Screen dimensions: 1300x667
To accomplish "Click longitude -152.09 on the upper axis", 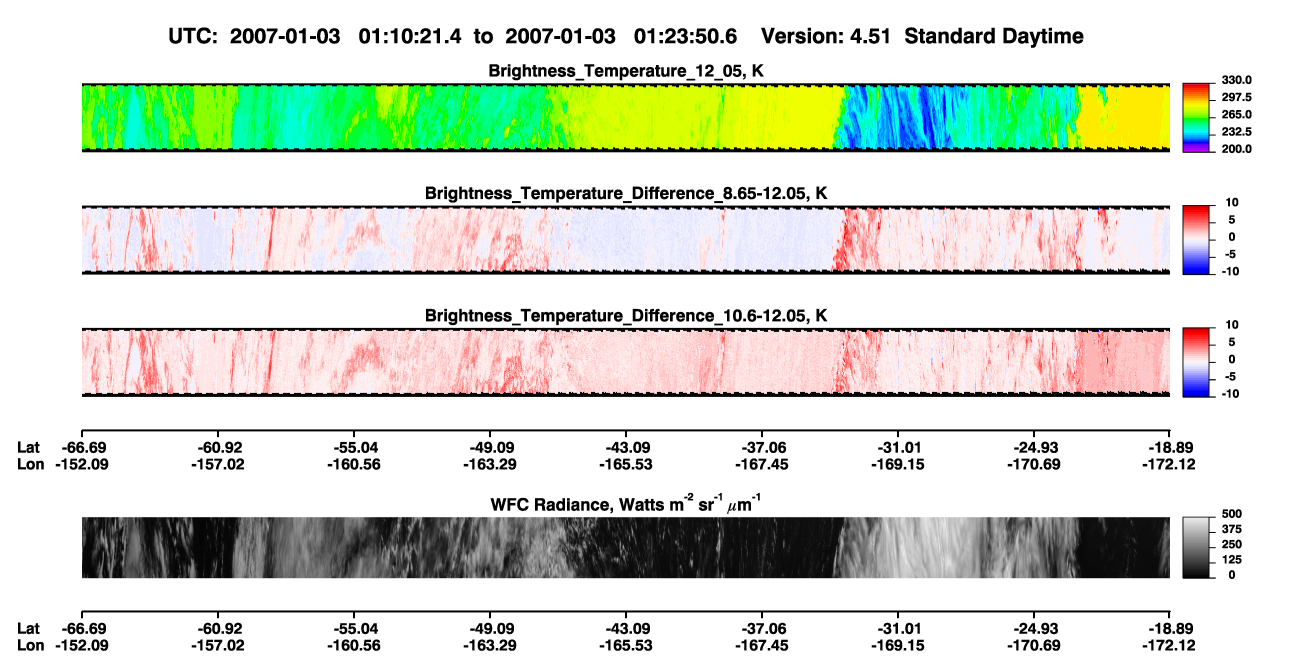I will (81, 464).
